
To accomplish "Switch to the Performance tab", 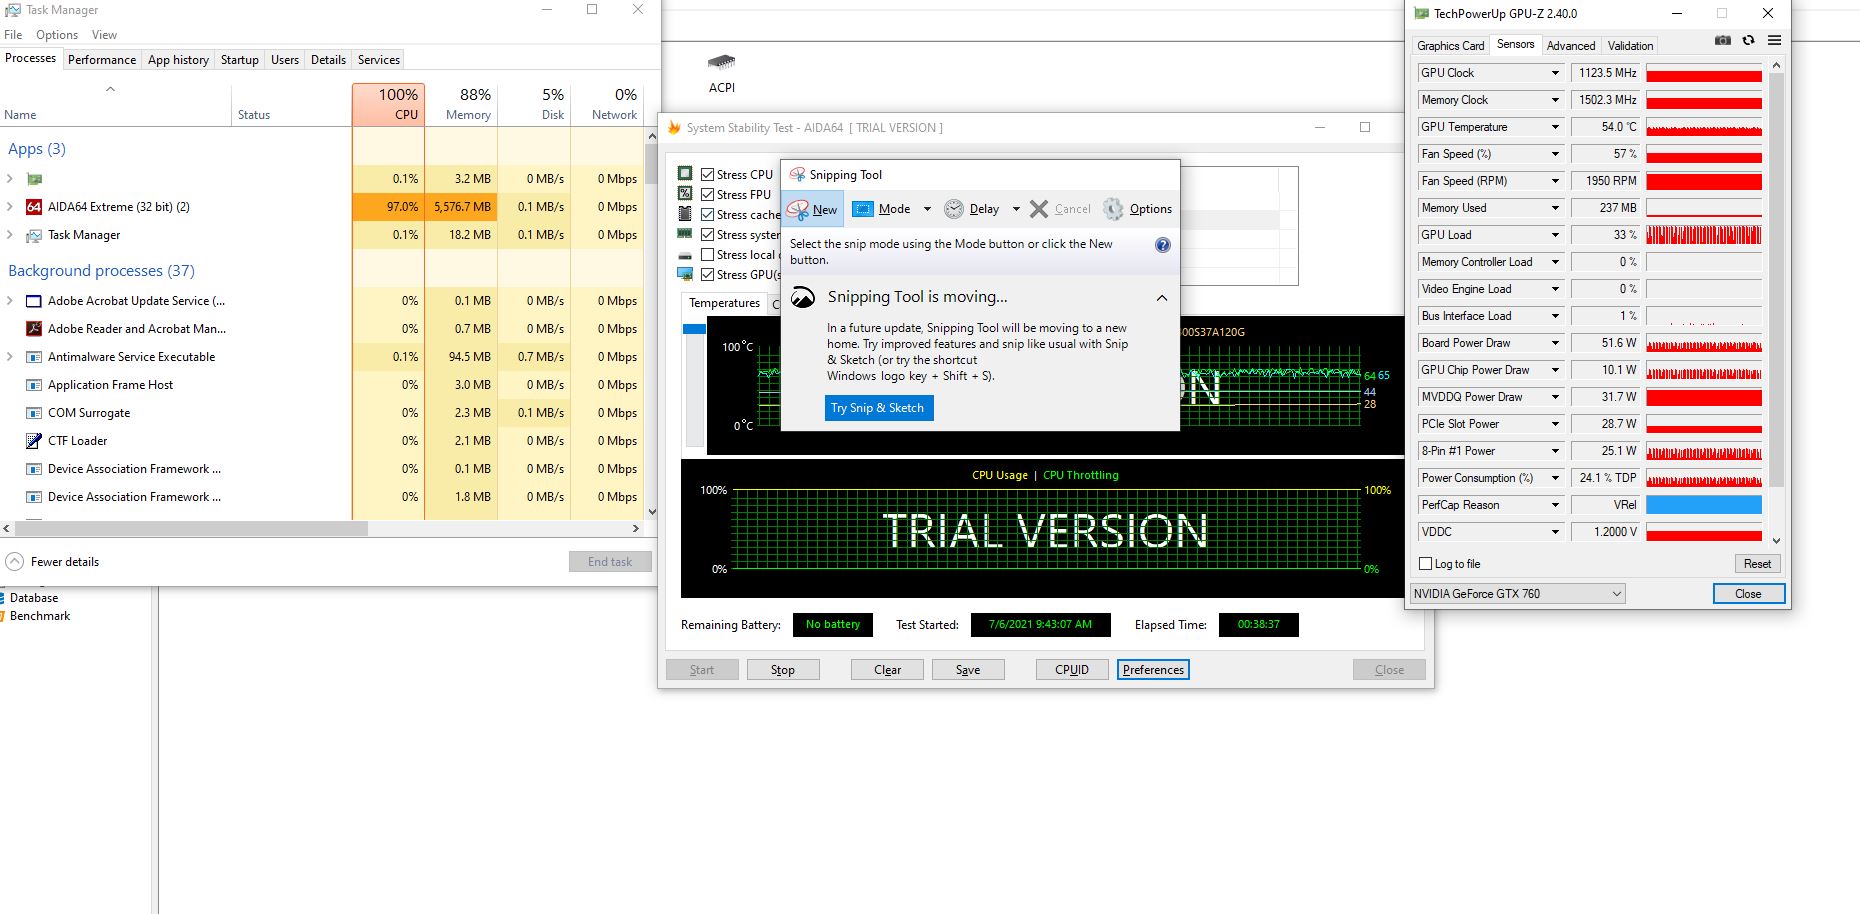I will (x=102, y=60).
